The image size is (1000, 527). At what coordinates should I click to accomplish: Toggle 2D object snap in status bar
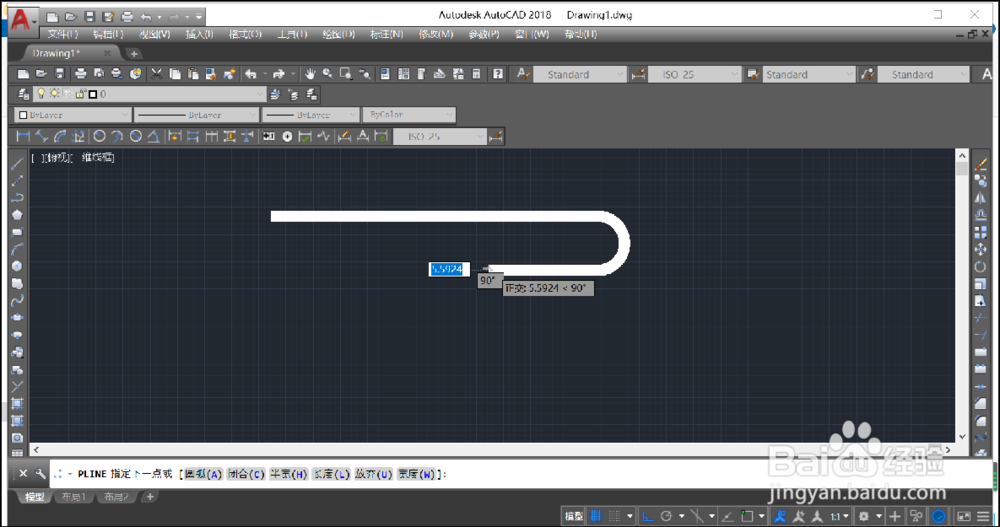click(x=747, y=516)
